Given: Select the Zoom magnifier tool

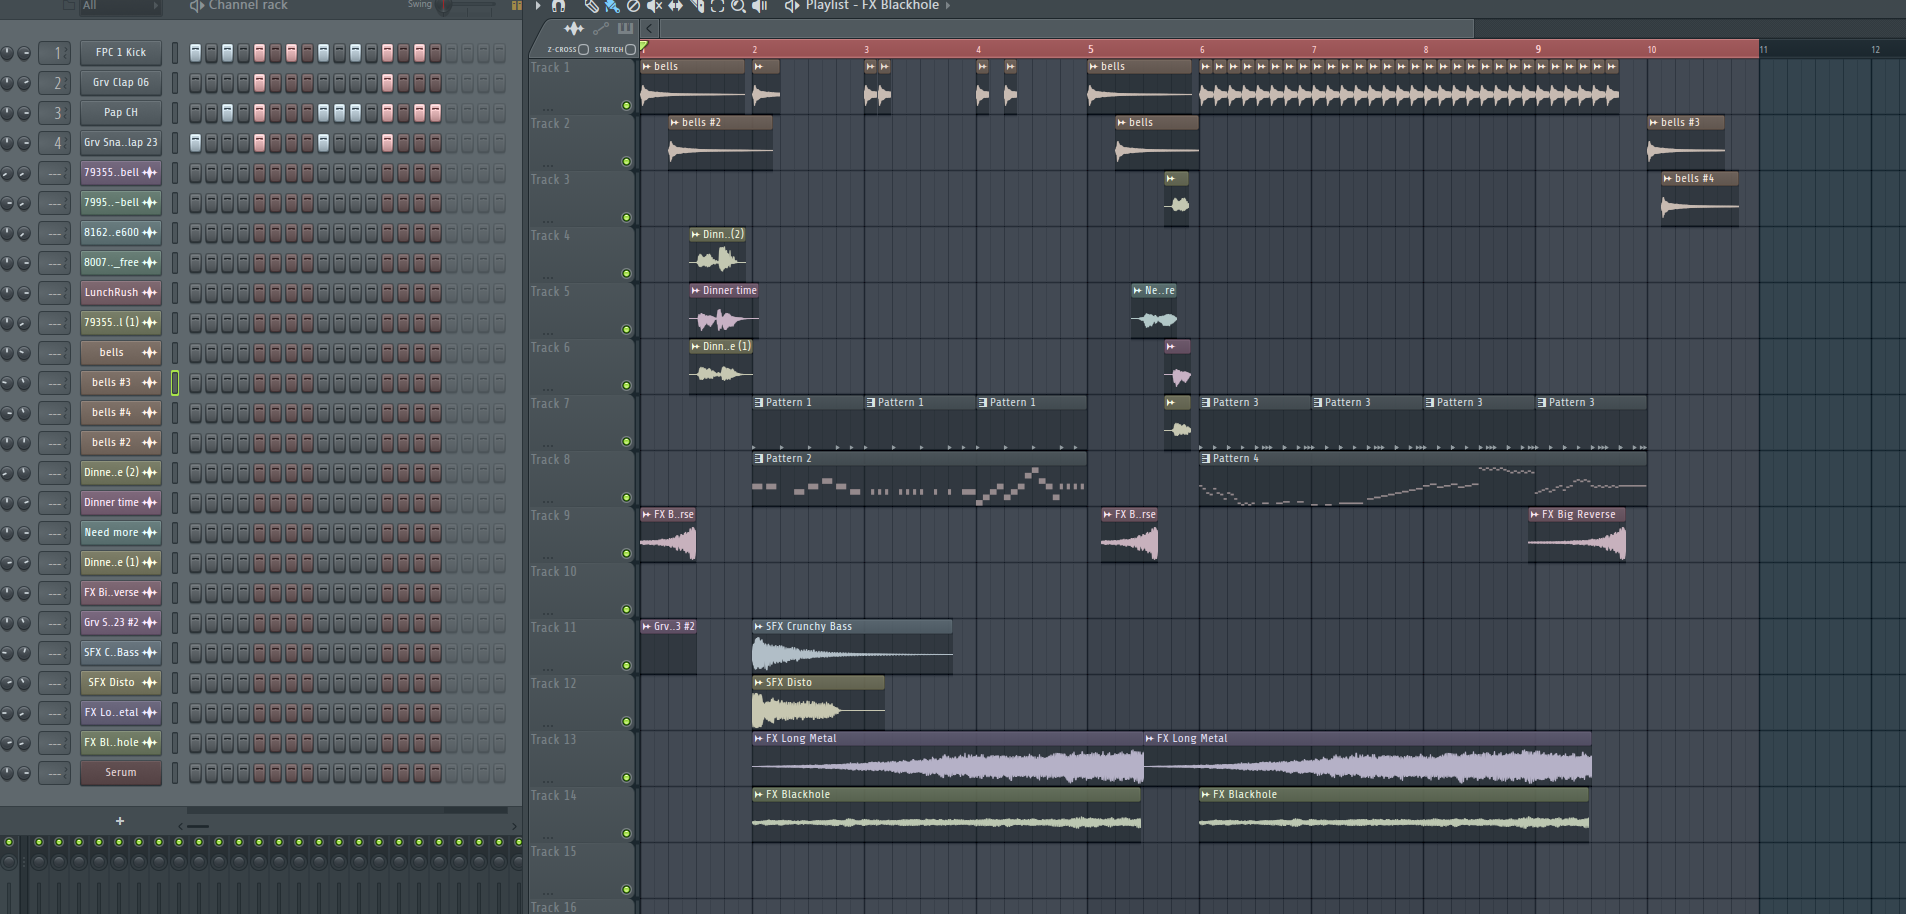Looking at the screenshot, I should 738,6.
